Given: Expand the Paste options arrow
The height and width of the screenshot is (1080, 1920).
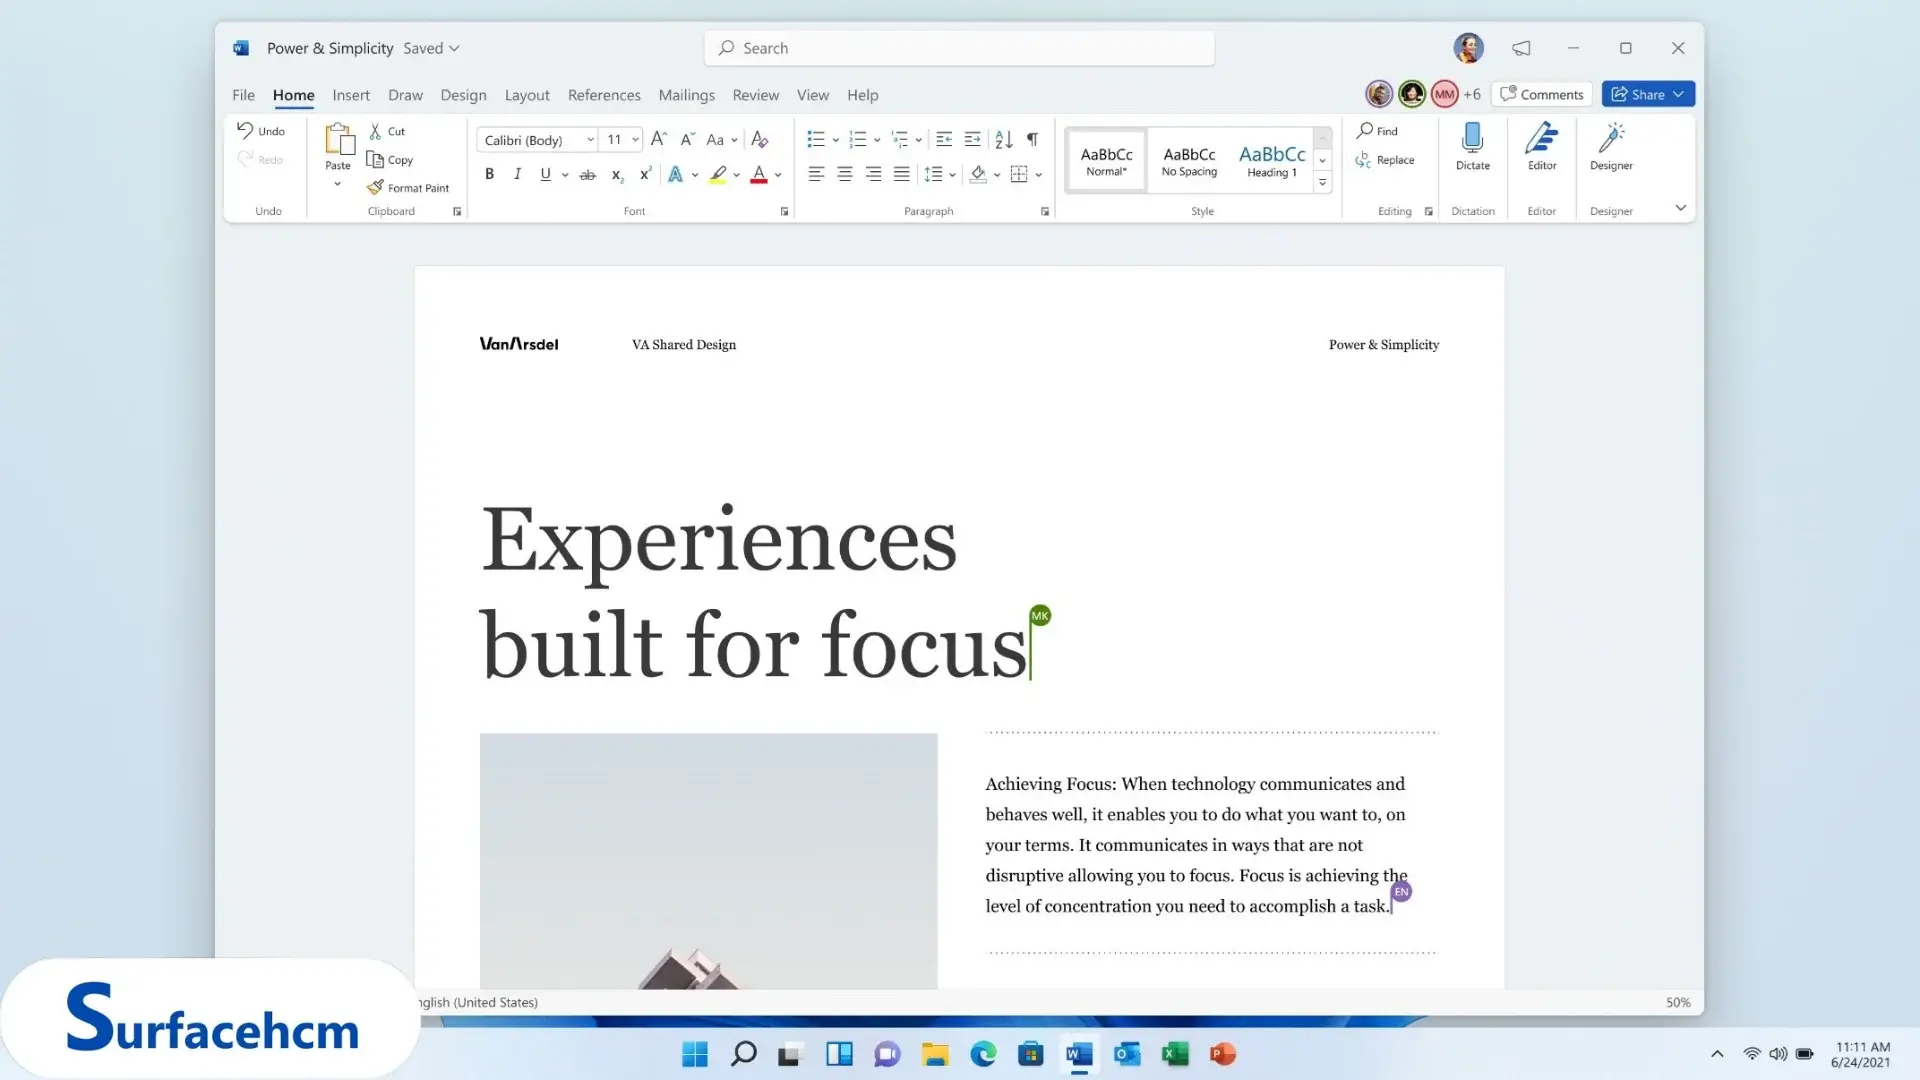Looking at the screenshot, I should point(338,184).
